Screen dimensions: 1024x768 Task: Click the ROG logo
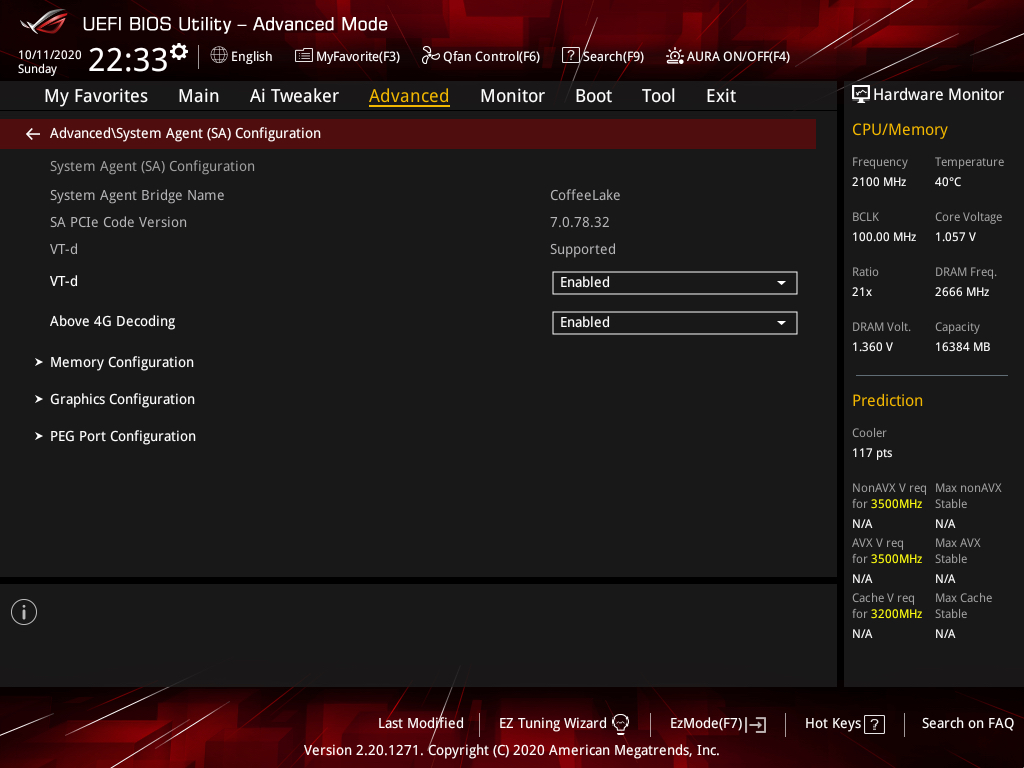[44, 22]
